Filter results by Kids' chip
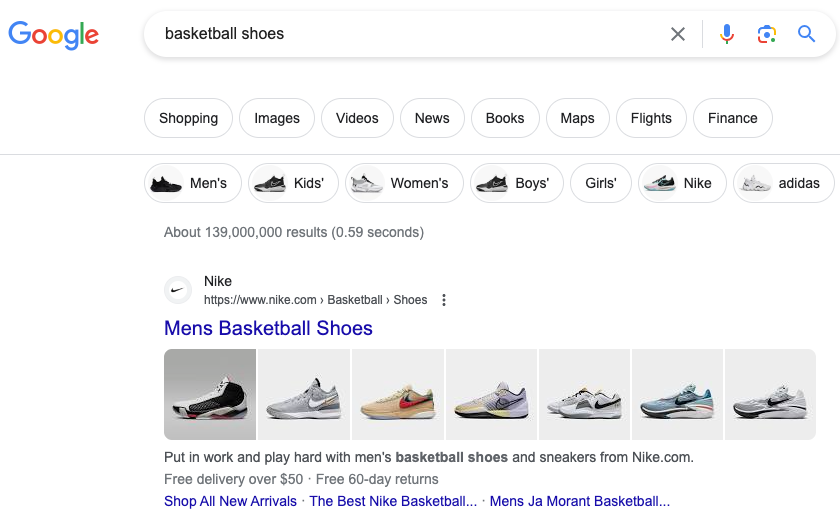The height and width of the screenshot is (515, 840). (294, 183)
